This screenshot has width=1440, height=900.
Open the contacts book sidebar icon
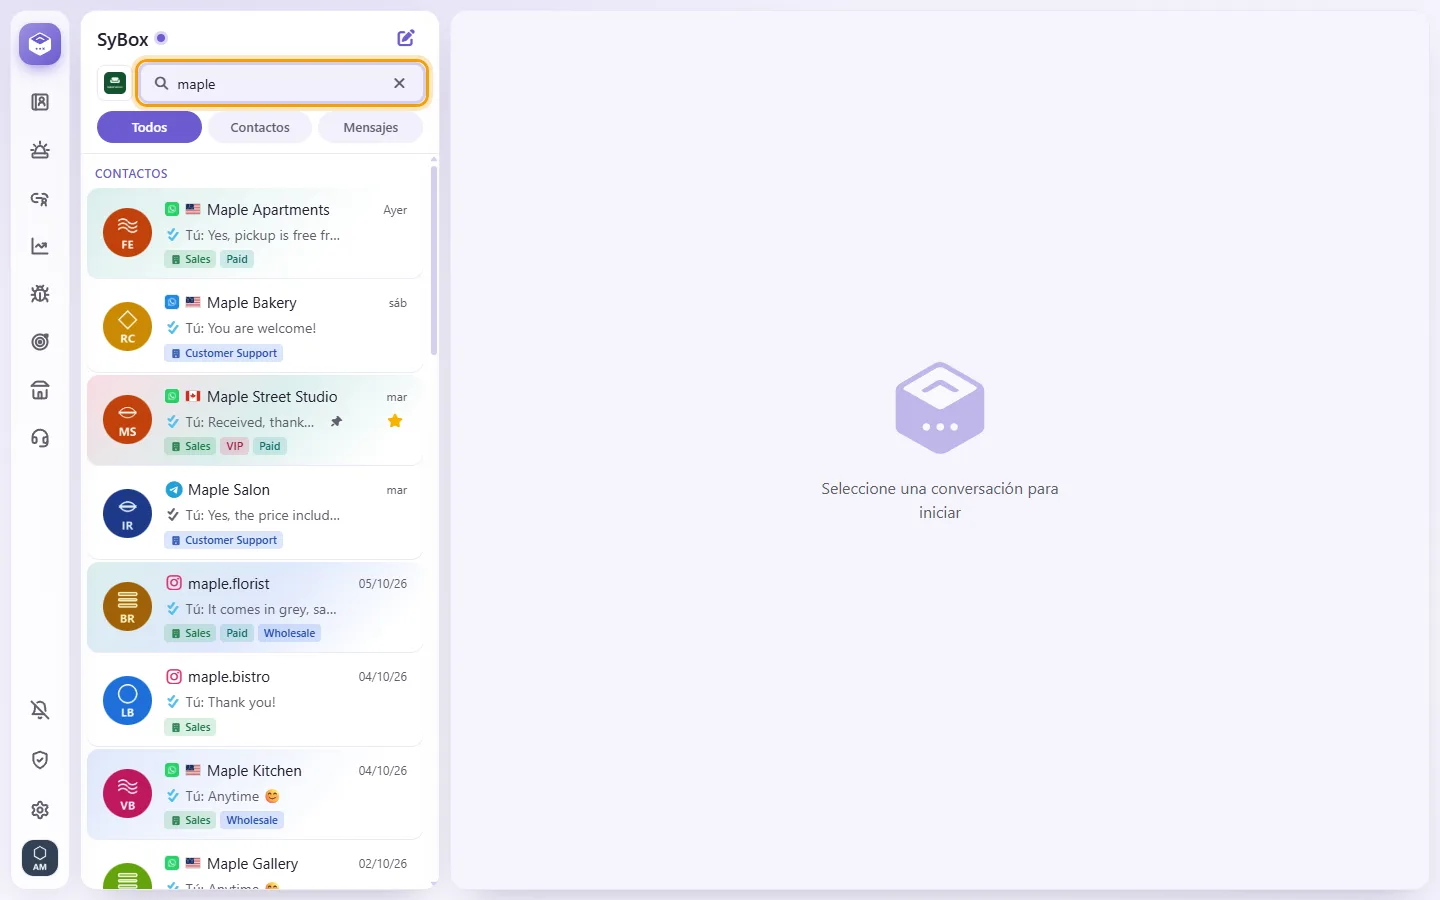click(x=40, y=102)
